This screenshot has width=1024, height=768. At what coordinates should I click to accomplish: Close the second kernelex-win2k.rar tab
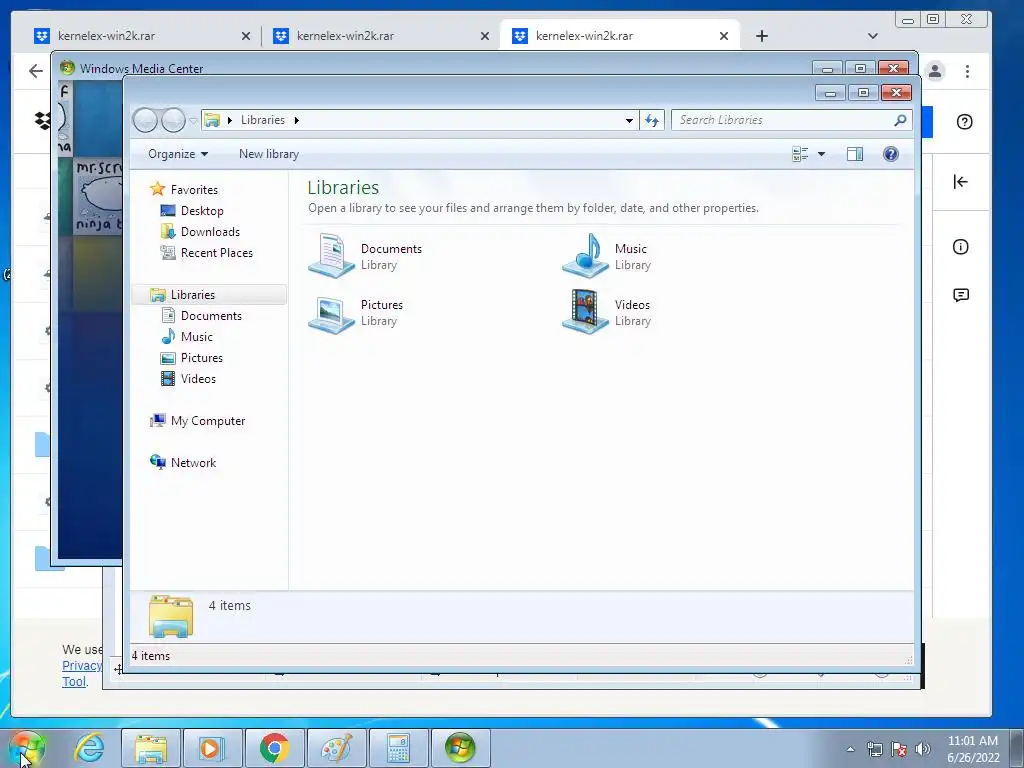coord(485,37)
